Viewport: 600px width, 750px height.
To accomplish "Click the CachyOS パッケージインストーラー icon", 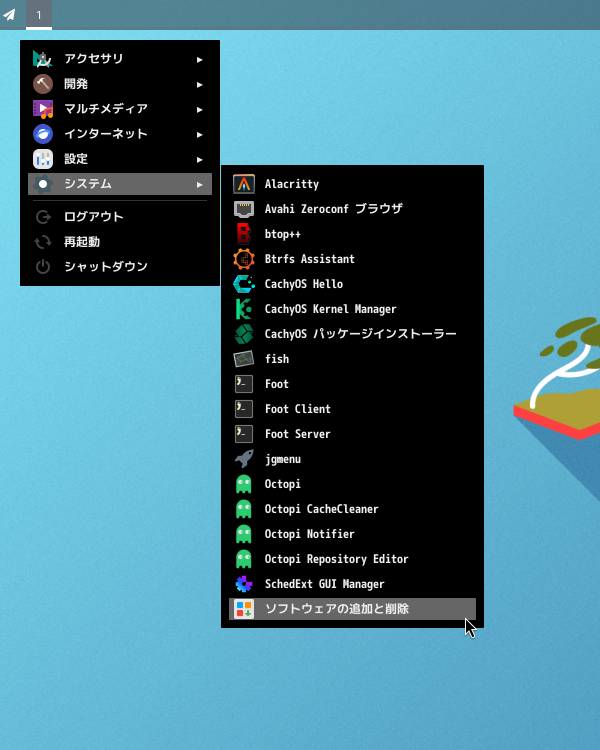I will (x=244, y=334).
